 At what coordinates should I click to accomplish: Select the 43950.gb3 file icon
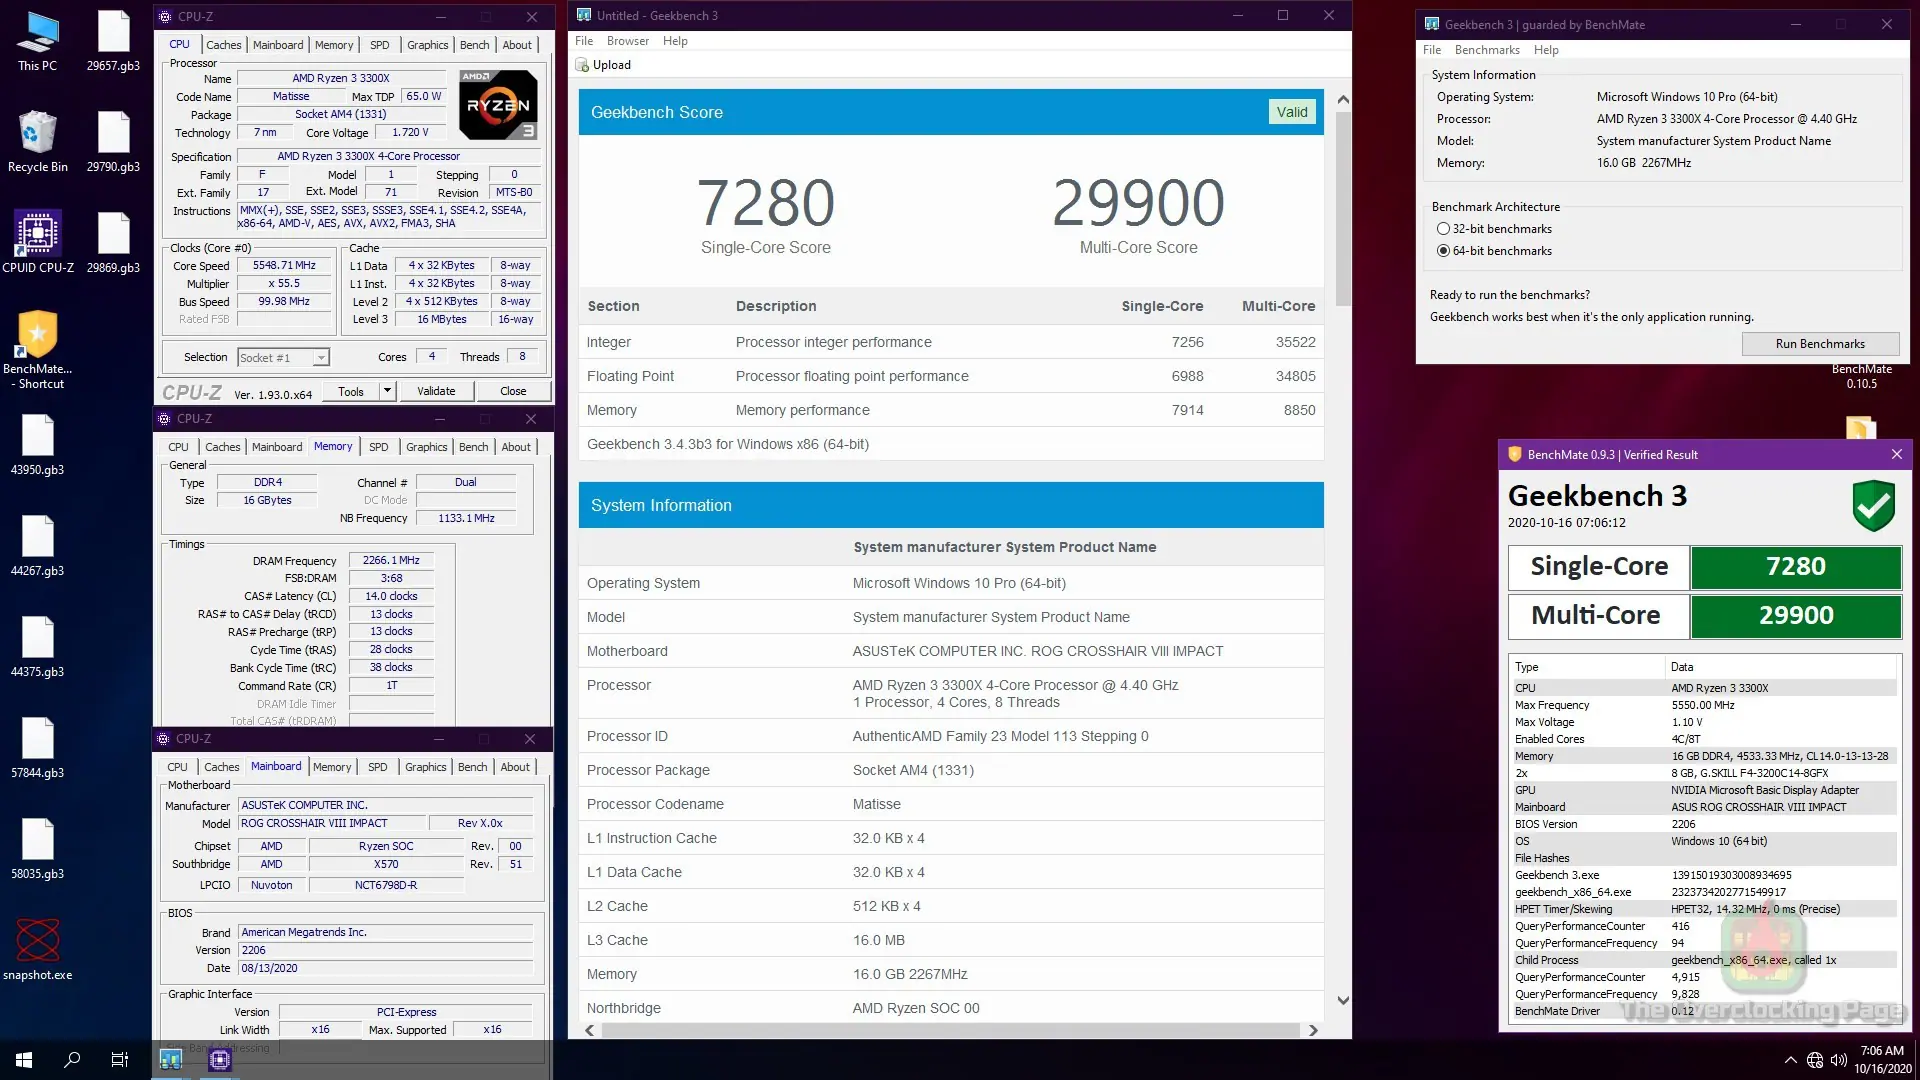[37, 444]
